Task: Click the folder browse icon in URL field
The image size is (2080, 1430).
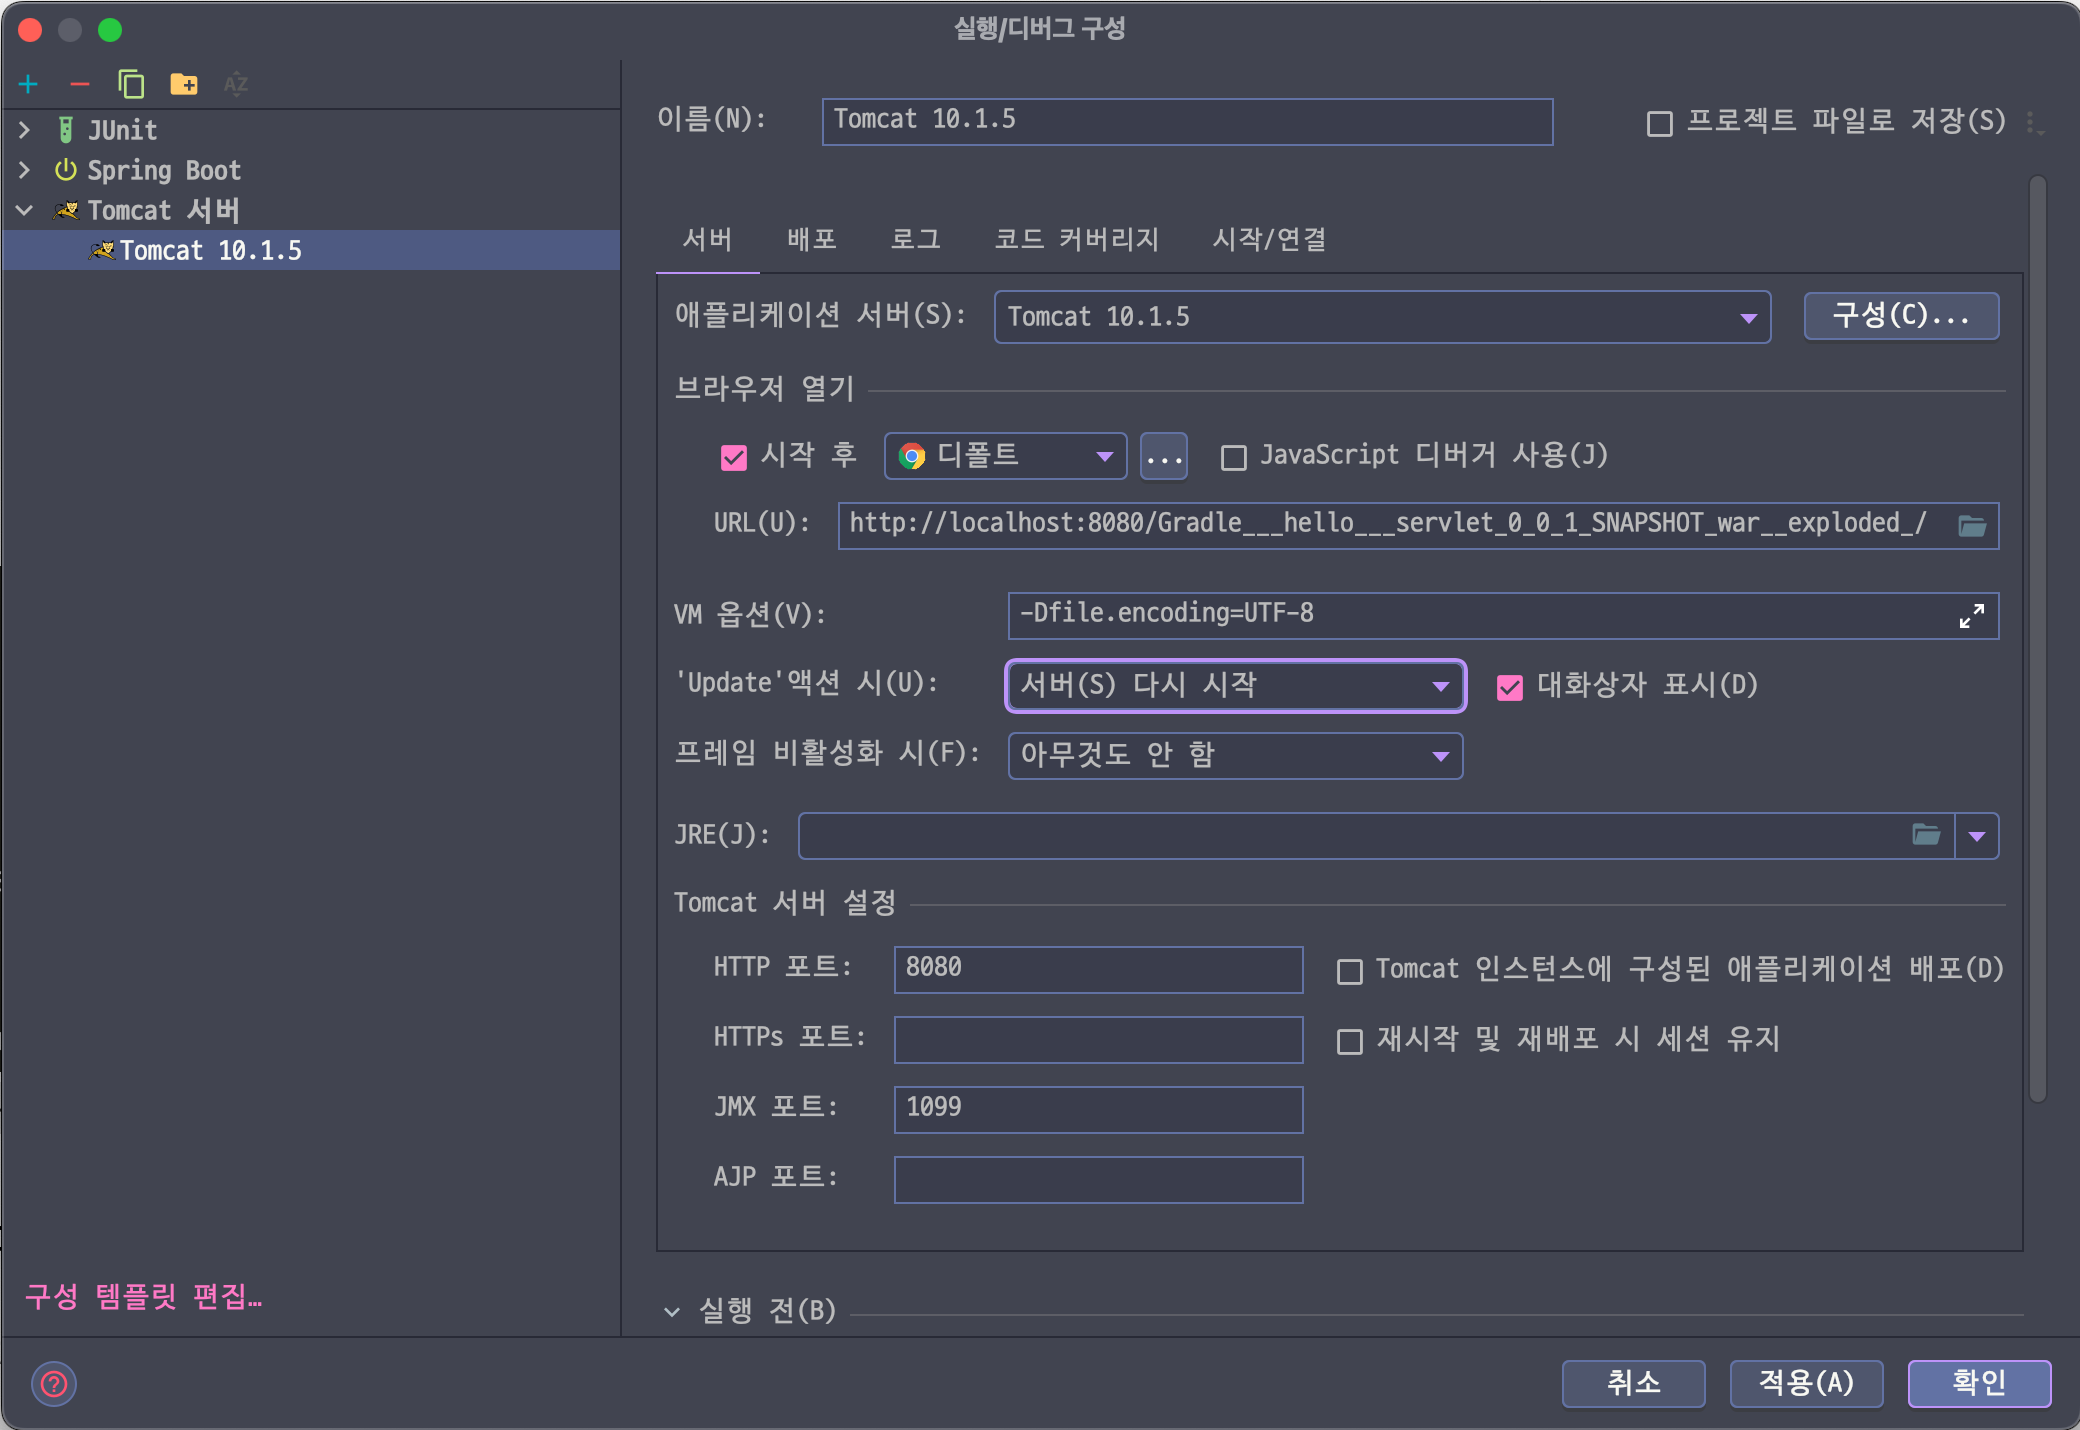Action: coord(1971,526)
